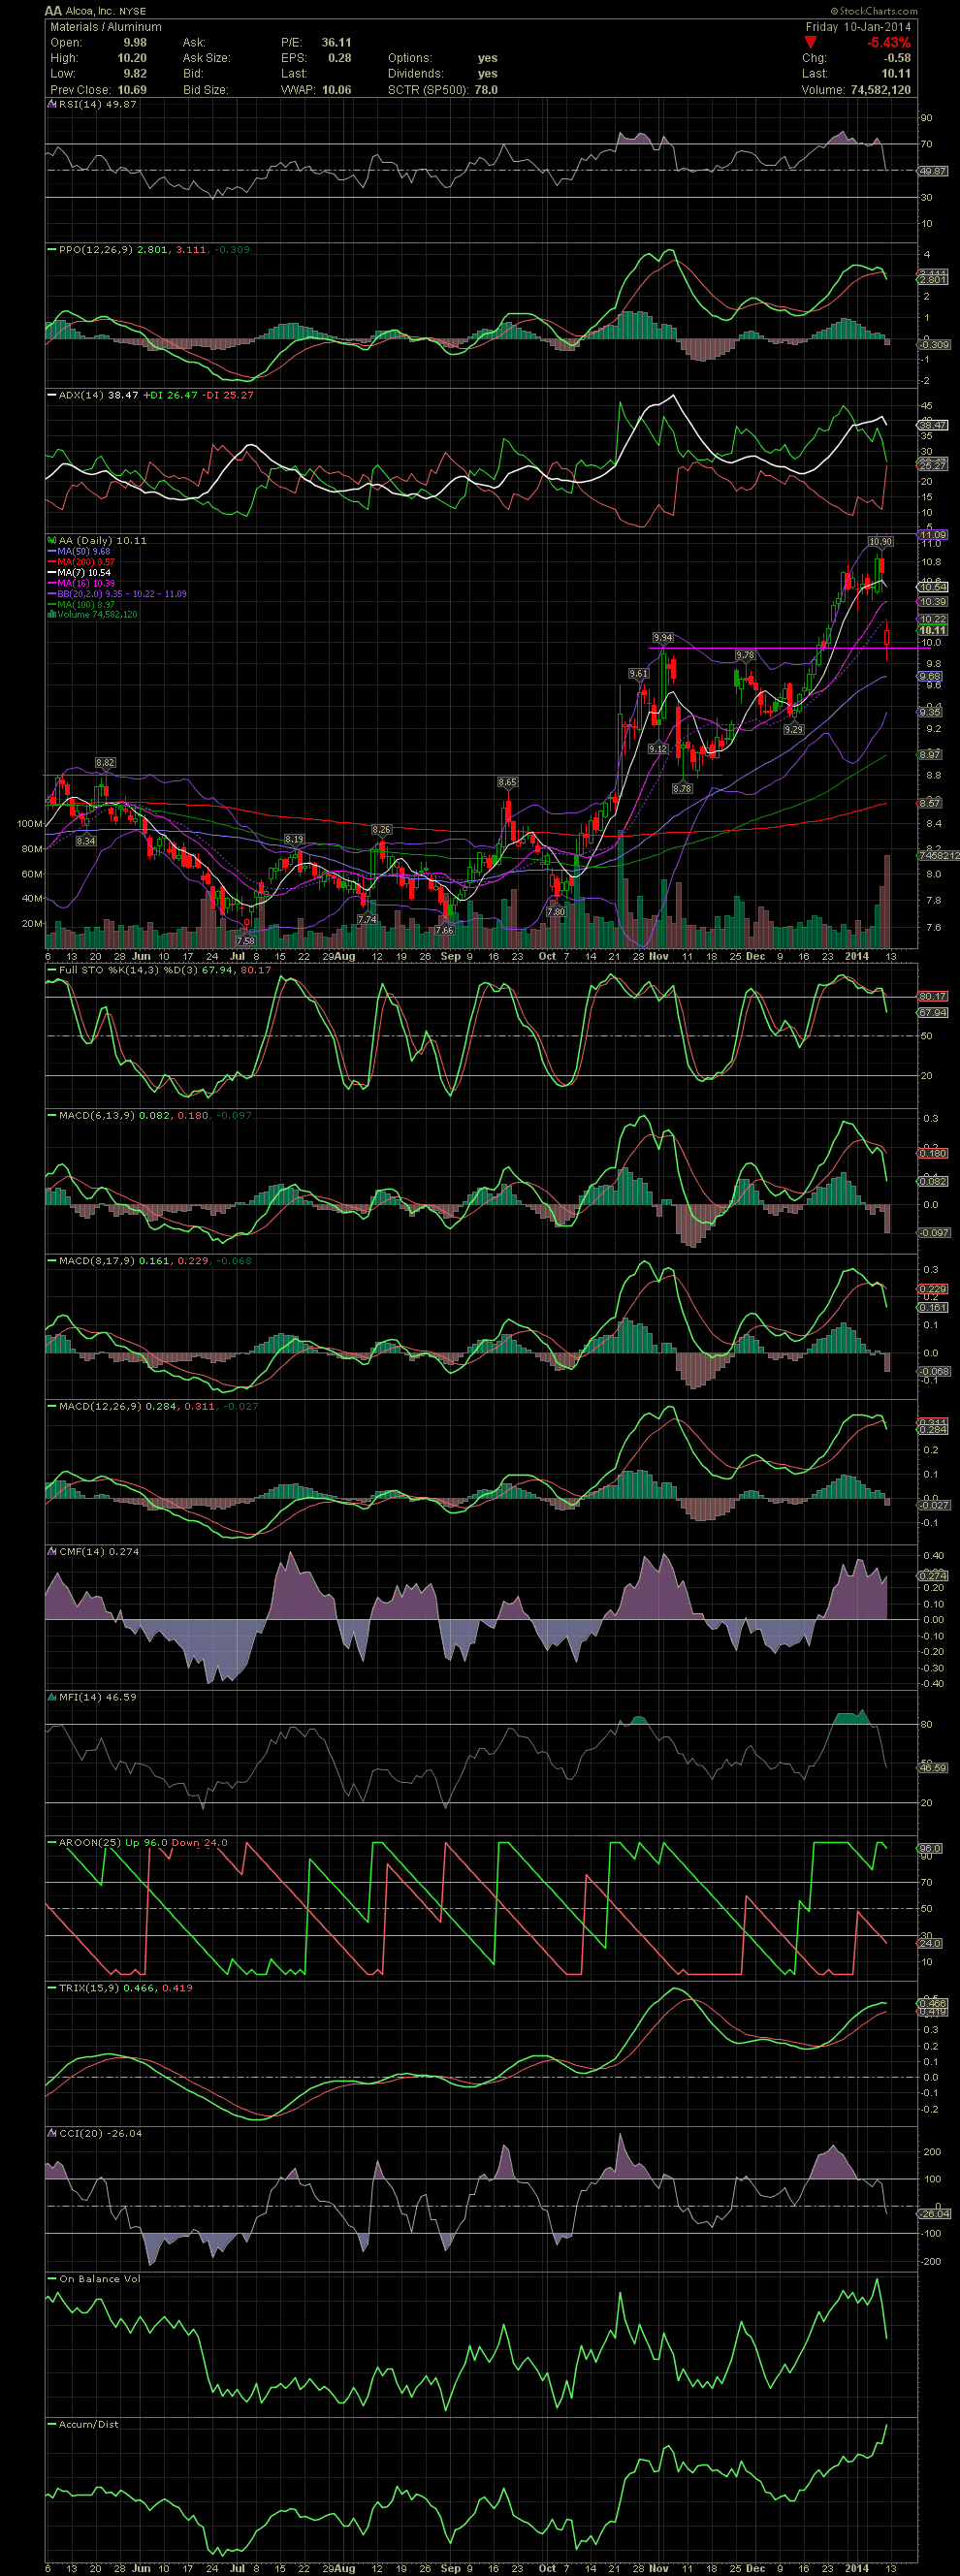Click the MFI(14) 46.59 indicator label

tap(97, 1697)
